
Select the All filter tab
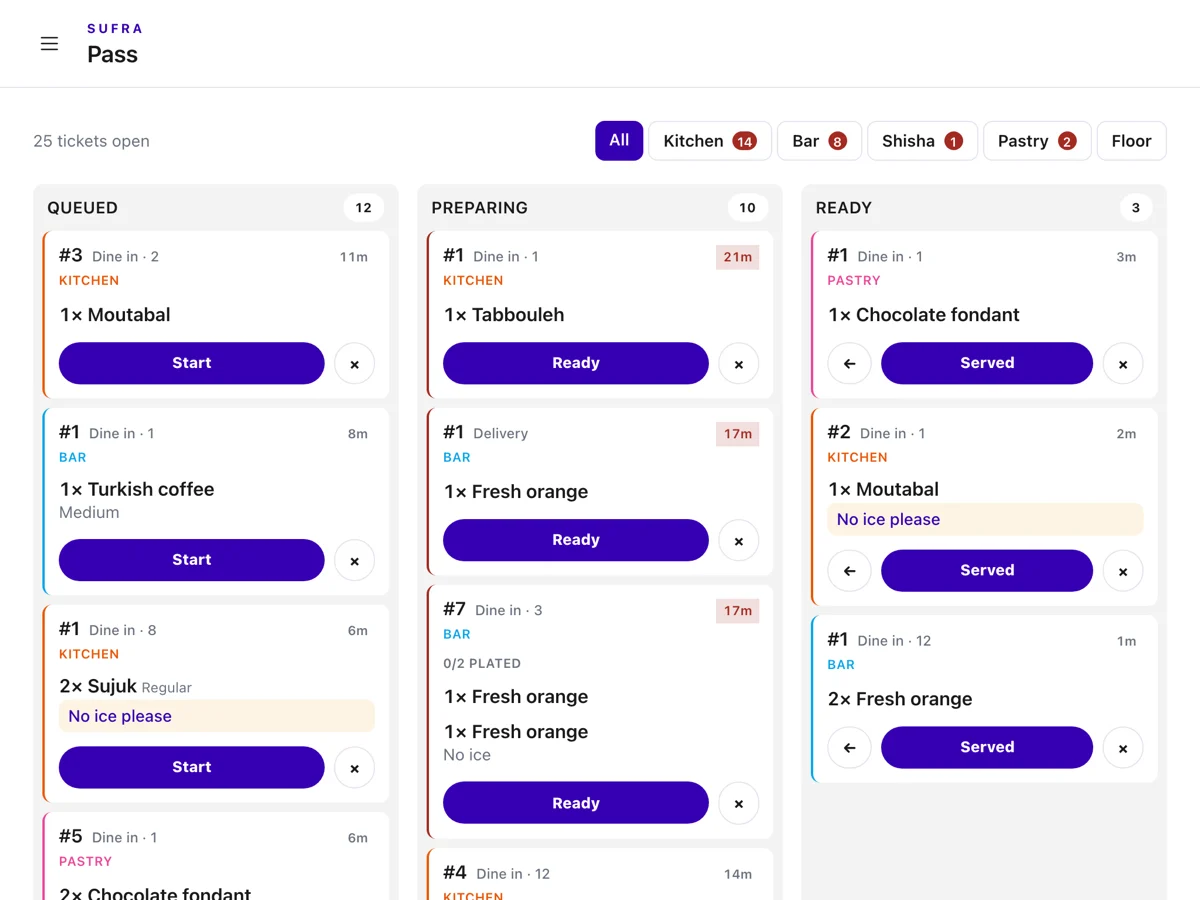(619, 141)
